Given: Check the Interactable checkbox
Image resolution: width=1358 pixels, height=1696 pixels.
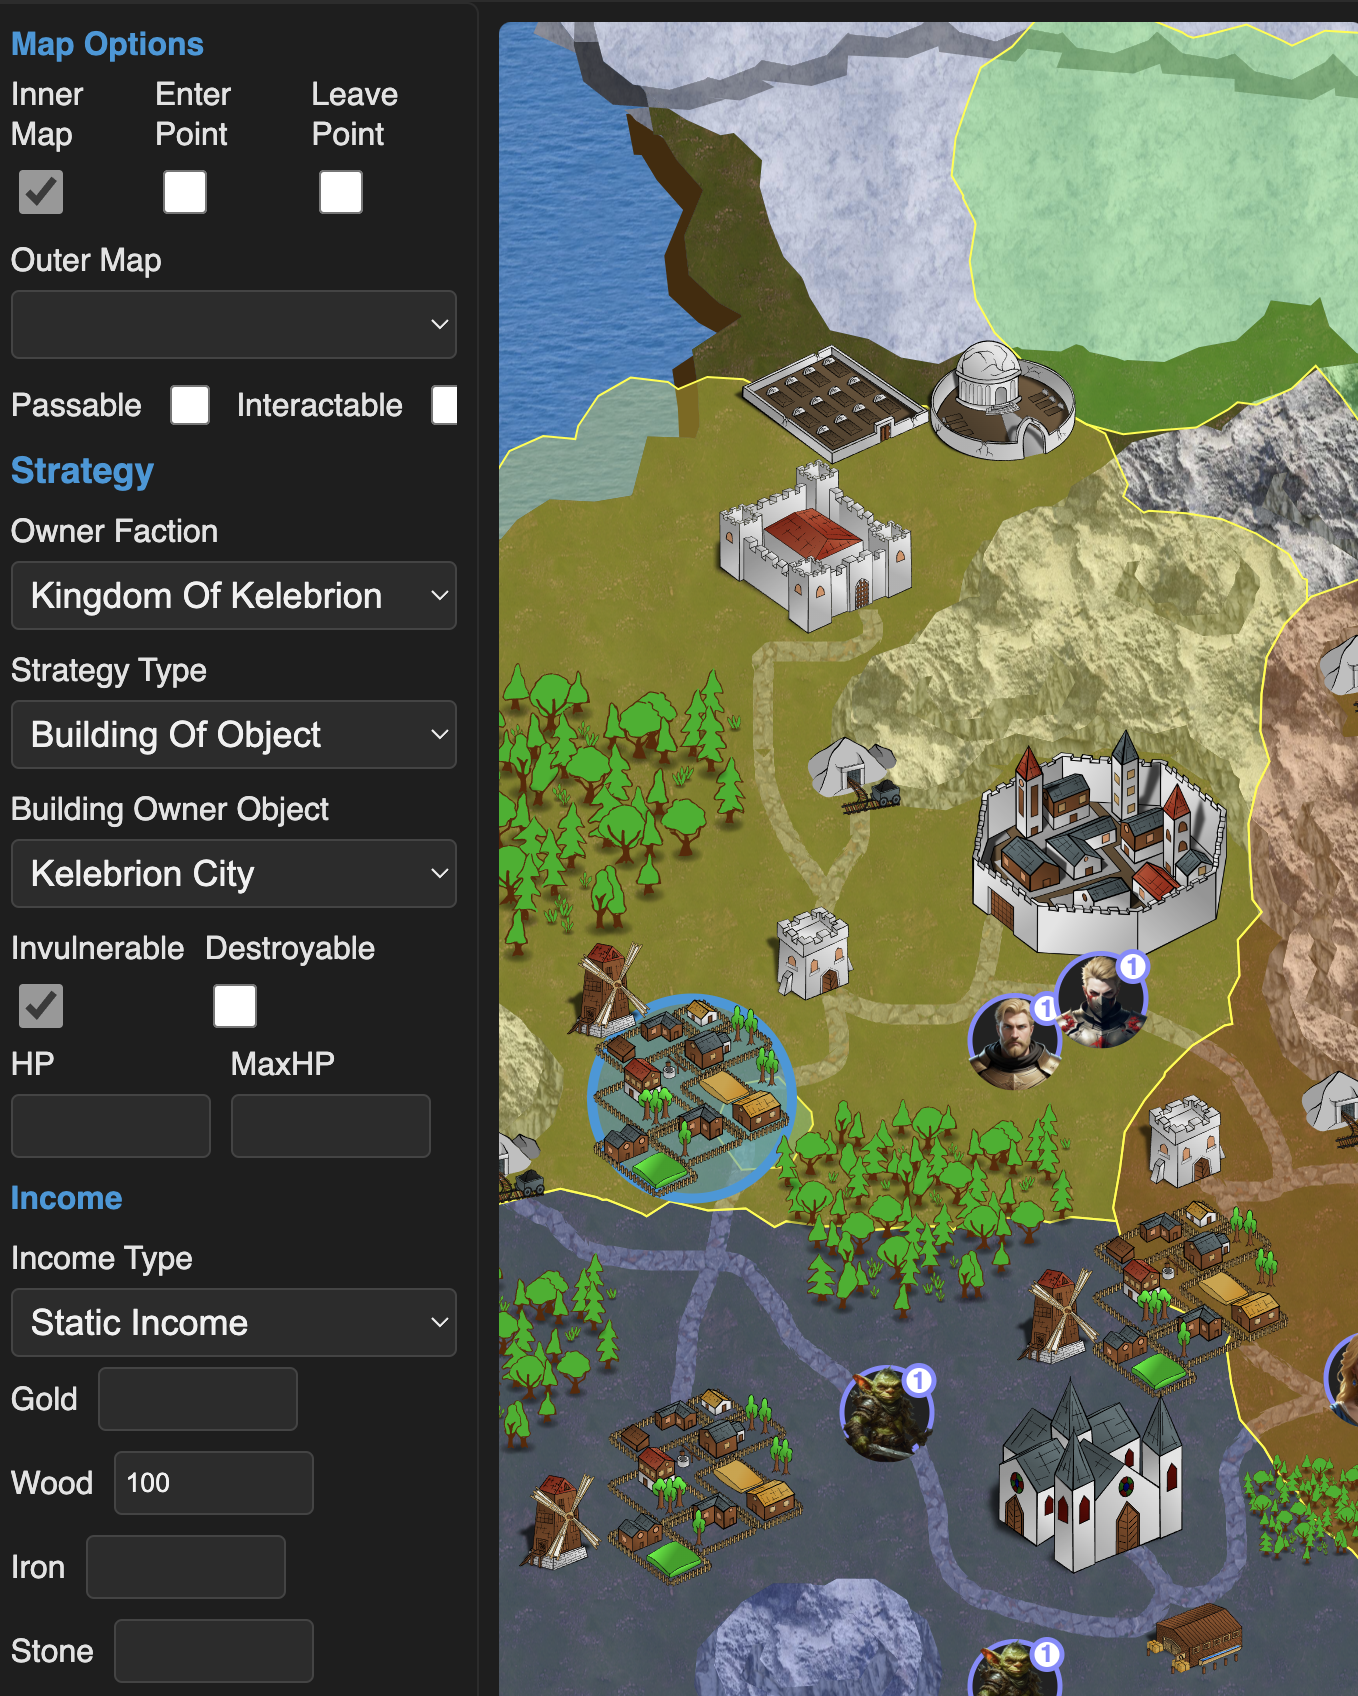Looking at the screenshot, I should 445,405.
